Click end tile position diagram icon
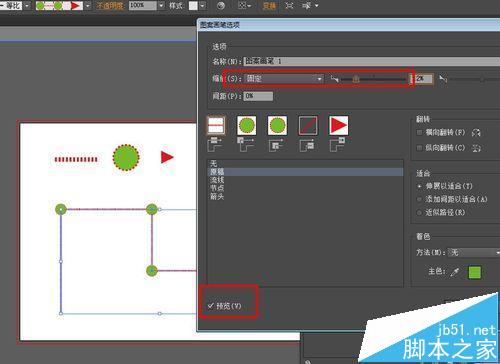This screenshot has width=500, height=364. (337, 144)
